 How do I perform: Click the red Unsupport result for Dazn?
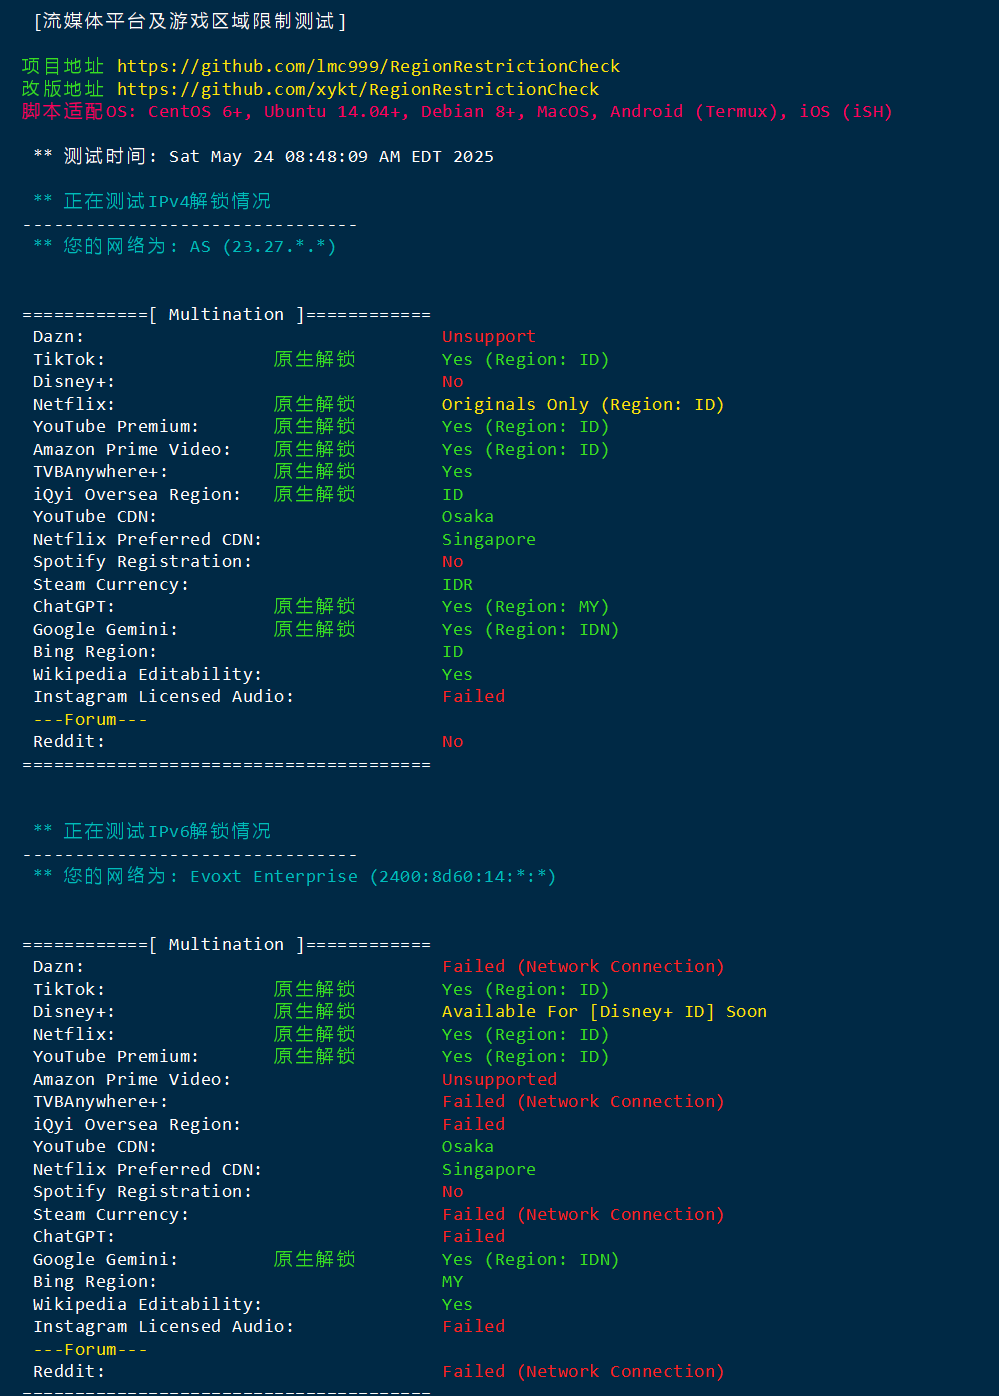coord(488,337)
